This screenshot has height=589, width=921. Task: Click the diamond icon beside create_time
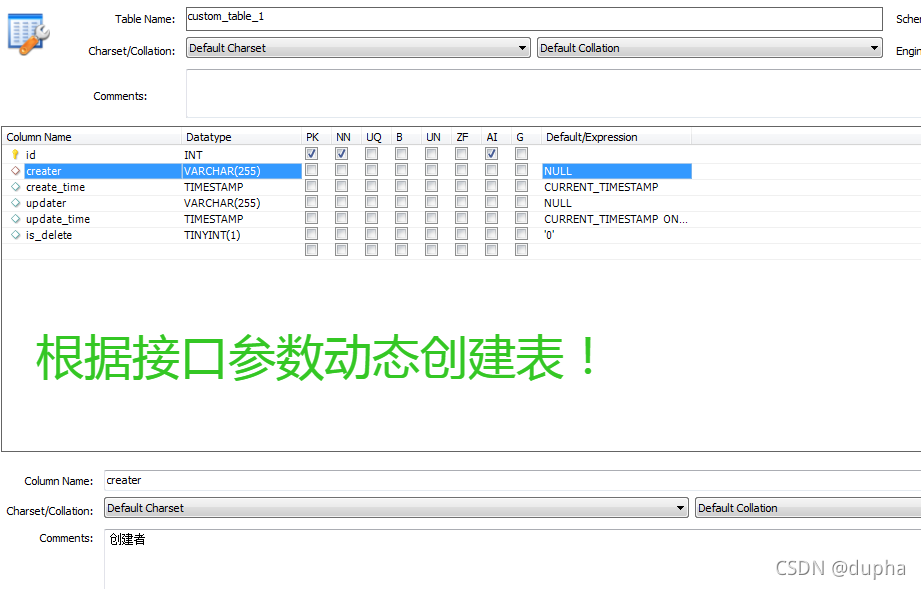(x=15, y=187)
